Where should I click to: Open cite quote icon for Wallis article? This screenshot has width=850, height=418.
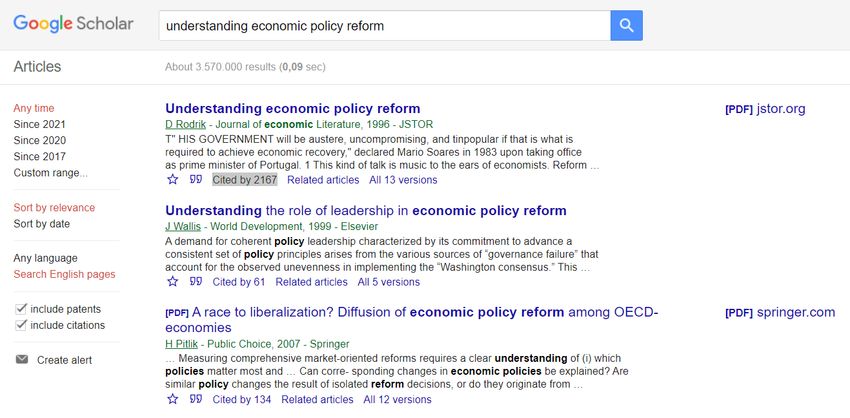(196, 281)
